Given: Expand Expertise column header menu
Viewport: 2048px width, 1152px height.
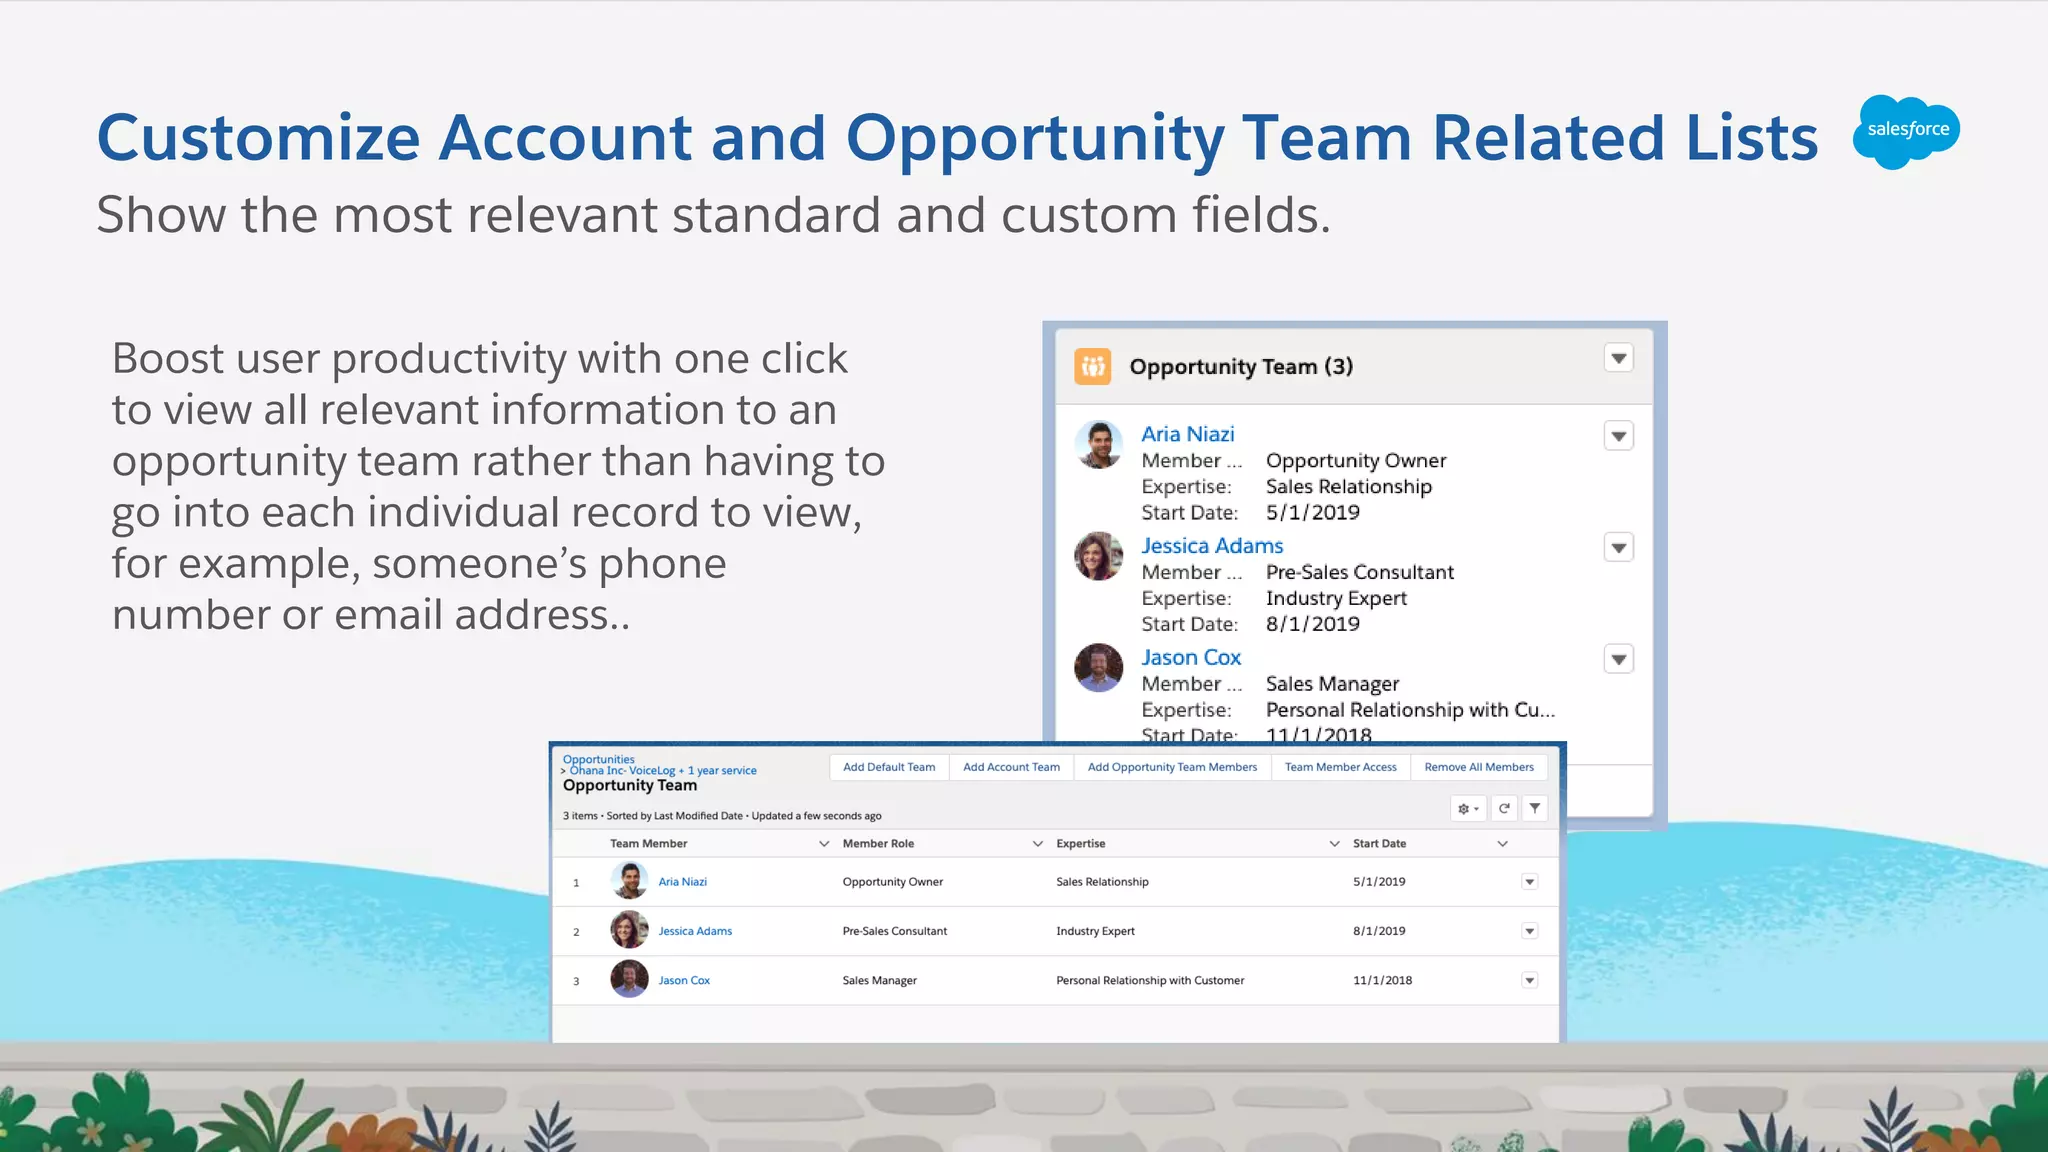Looking at the screenshot, I should 1334,844.
